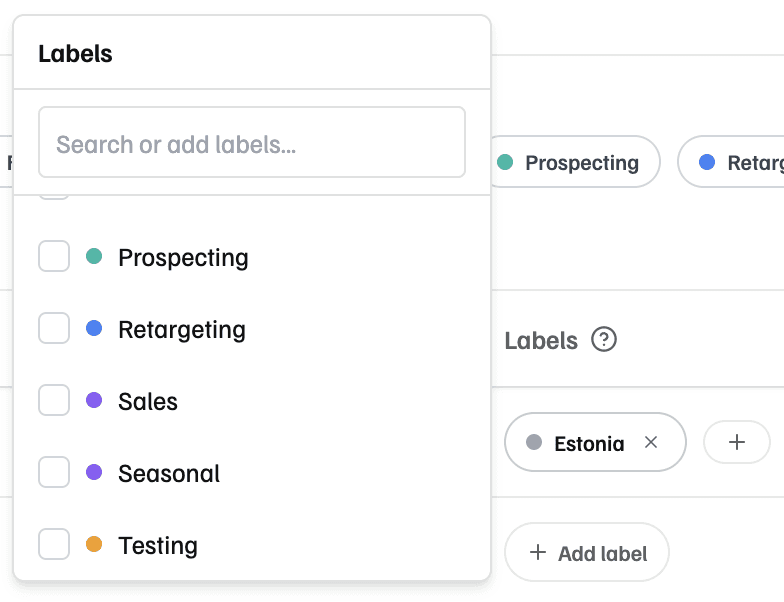Enable the Retargeting checkbox
Viewport: 784px width, 602px height.
click(54, 329)
